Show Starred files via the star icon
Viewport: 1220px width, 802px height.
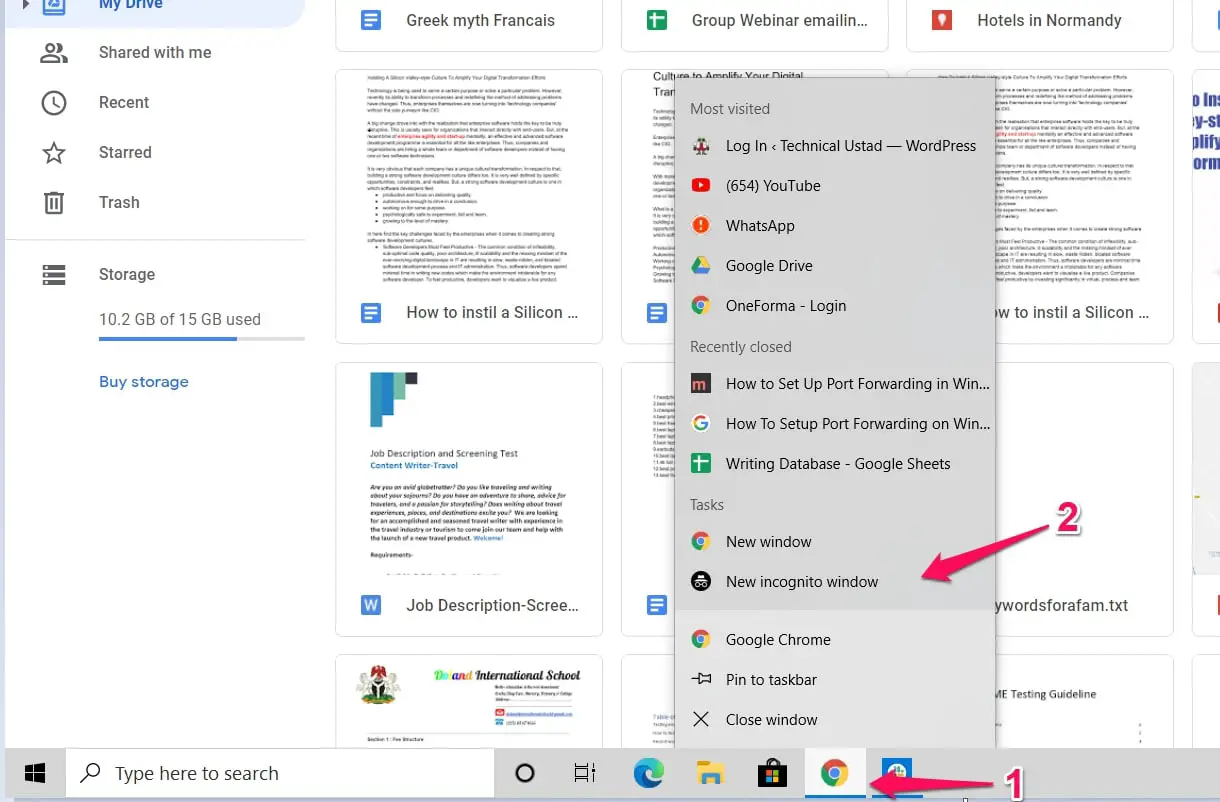[53, 152]
